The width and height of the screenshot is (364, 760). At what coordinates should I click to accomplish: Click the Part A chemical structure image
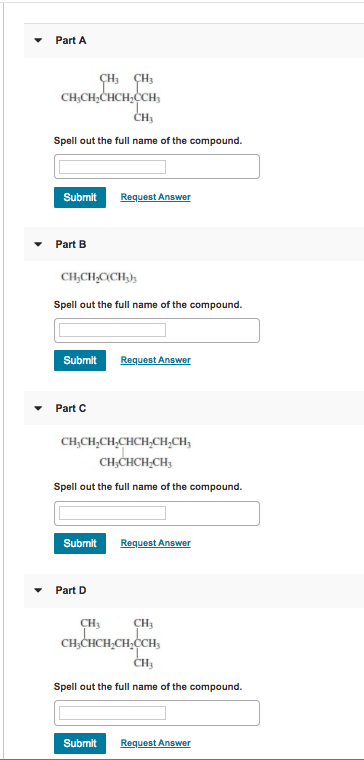click(111, 97)
